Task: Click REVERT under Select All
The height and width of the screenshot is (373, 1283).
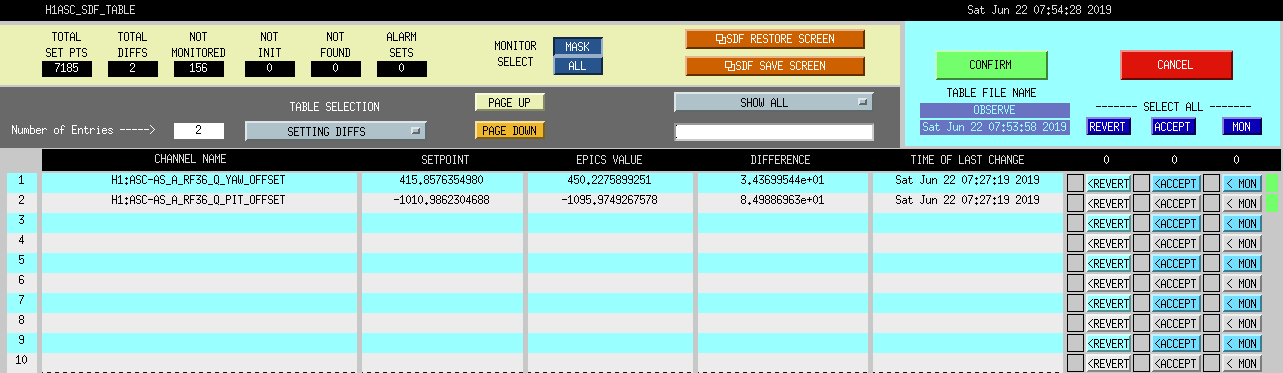Action: pyautogui.click(x=1107, y=127)
